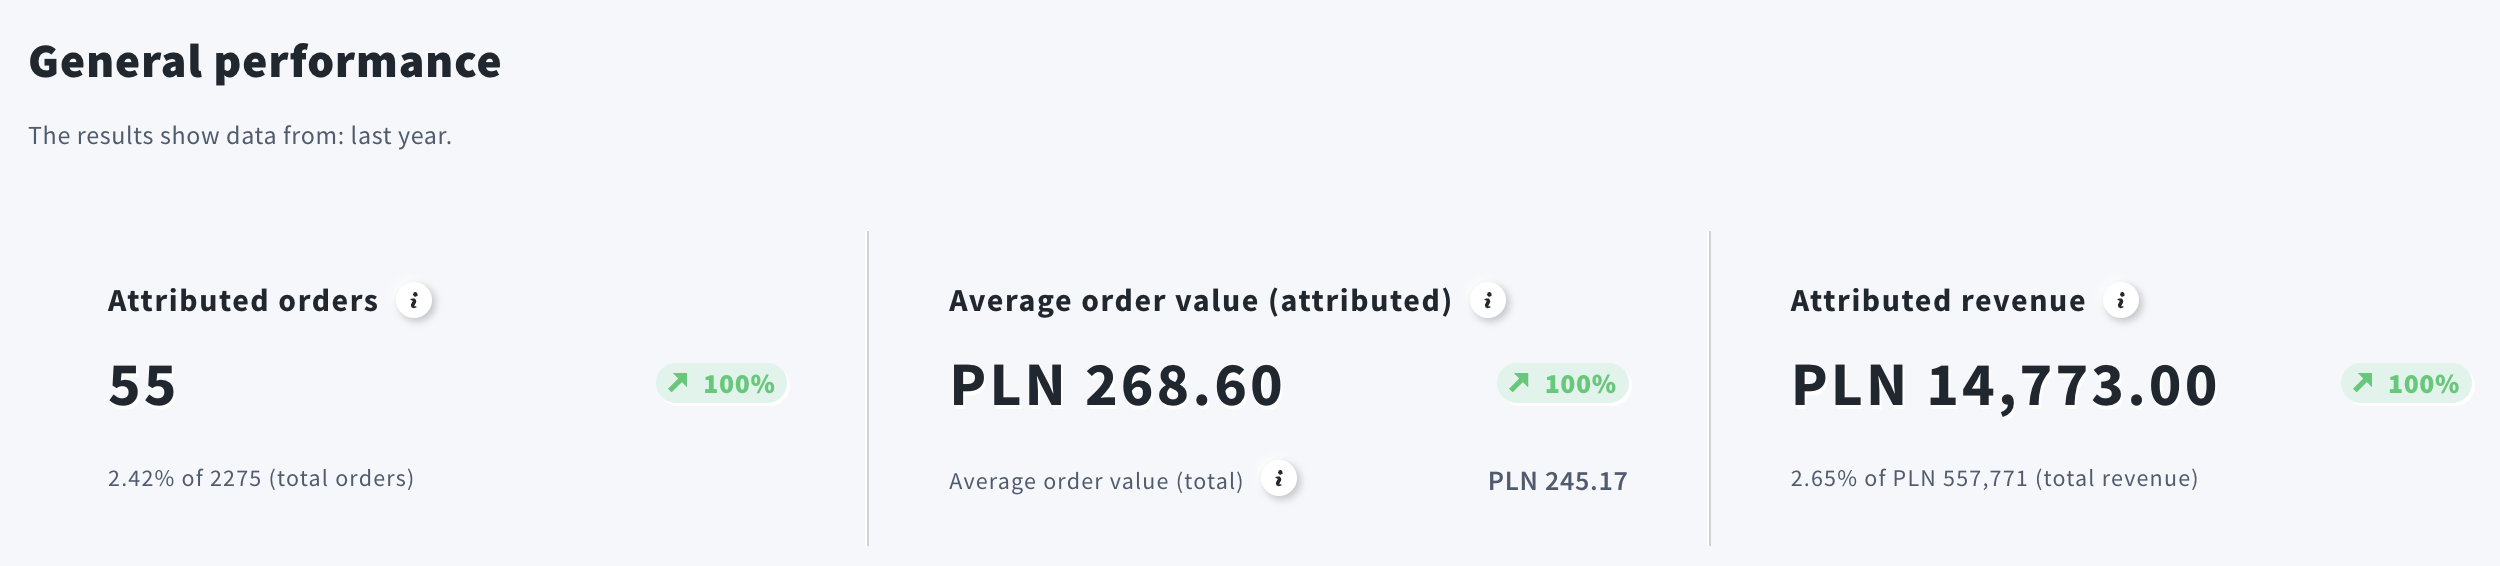Show info for Average order value (total)
2500x566 pixels.
coord(1278,479)
